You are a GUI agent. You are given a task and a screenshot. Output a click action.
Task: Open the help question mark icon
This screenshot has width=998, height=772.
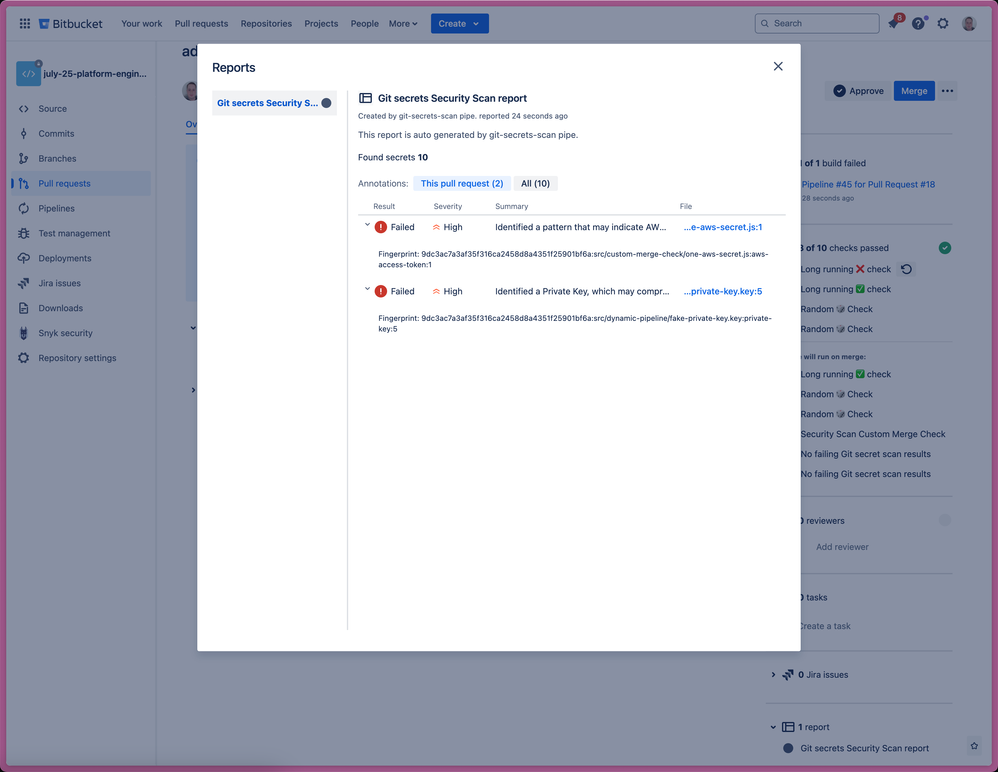pos(918,24)
